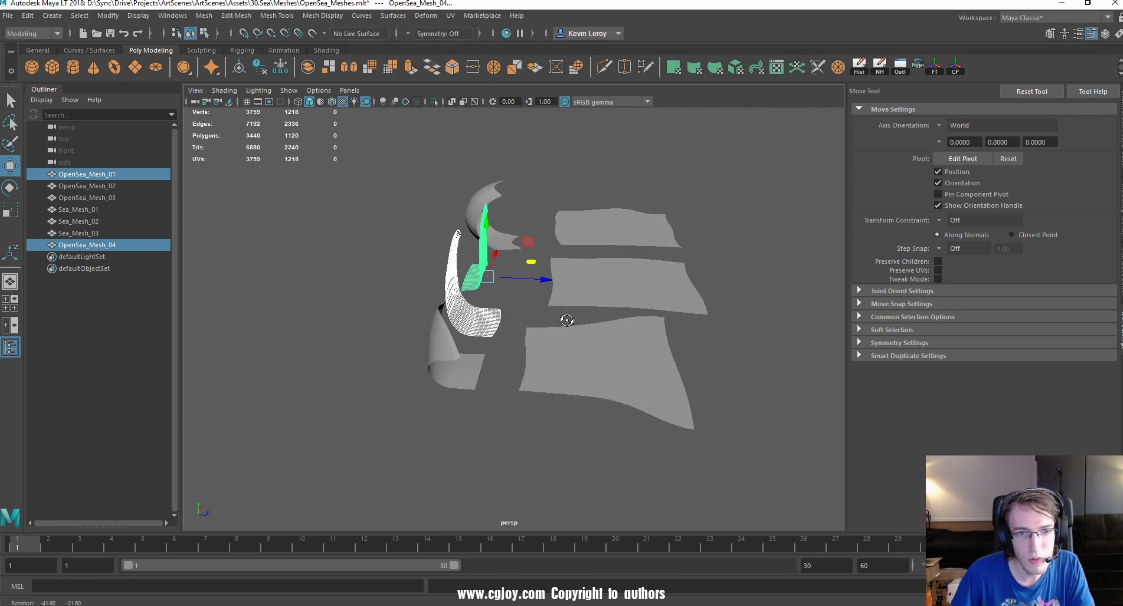Screen dimensions: 1123x606
Task: Open the Modeling menu set dropdown
Action: click(x=34, y=33)
